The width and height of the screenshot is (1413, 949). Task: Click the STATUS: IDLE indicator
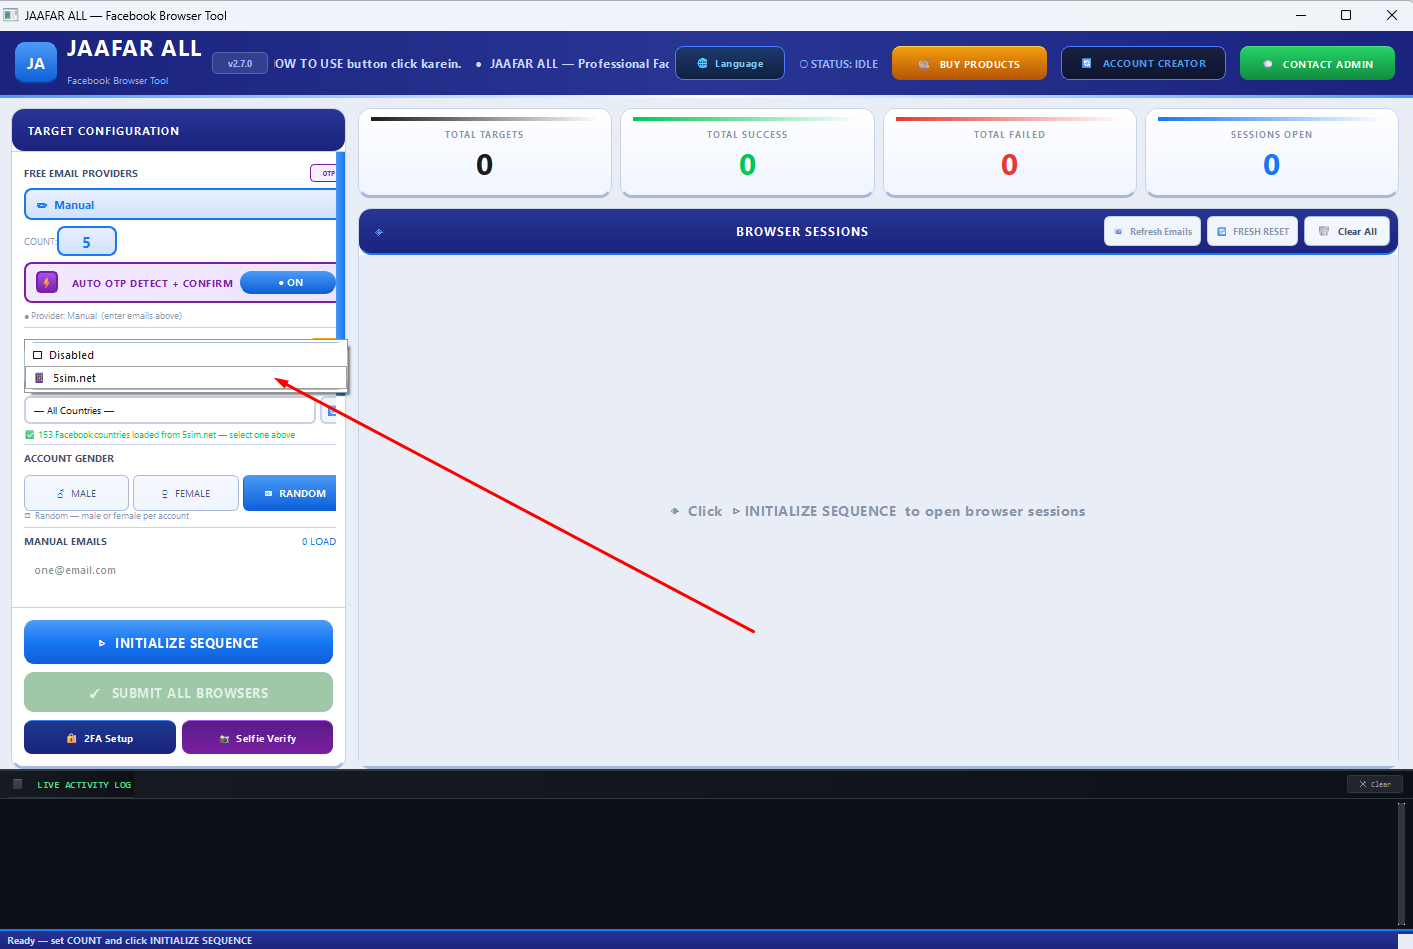839,64
